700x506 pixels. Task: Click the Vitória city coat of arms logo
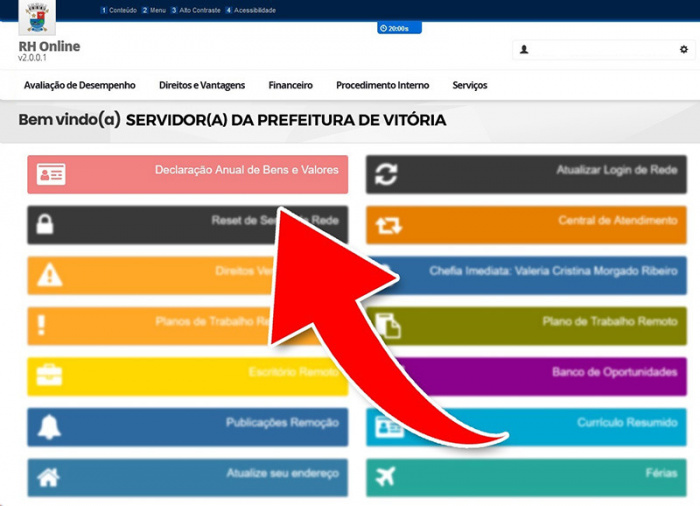click(37, 18)
